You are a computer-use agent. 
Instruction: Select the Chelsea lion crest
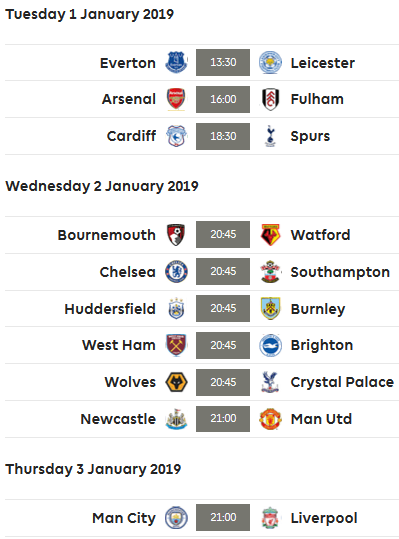[x=176, y=272]
